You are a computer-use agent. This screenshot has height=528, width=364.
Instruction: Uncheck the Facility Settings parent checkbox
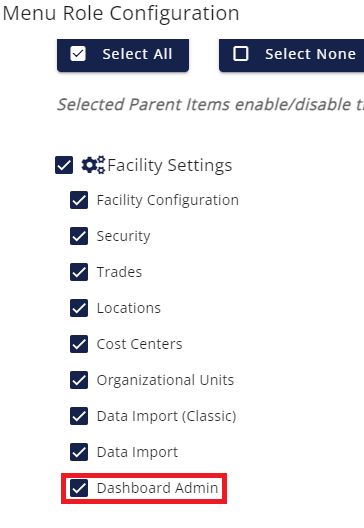click(x=64, y=165)
